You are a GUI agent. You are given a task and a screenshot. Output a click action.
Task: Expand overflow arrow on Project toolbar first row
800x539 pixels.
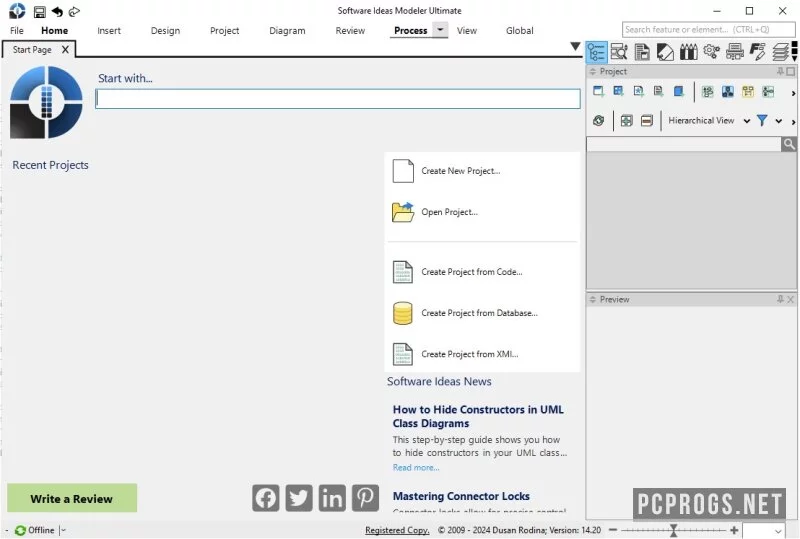pos(793,93)
